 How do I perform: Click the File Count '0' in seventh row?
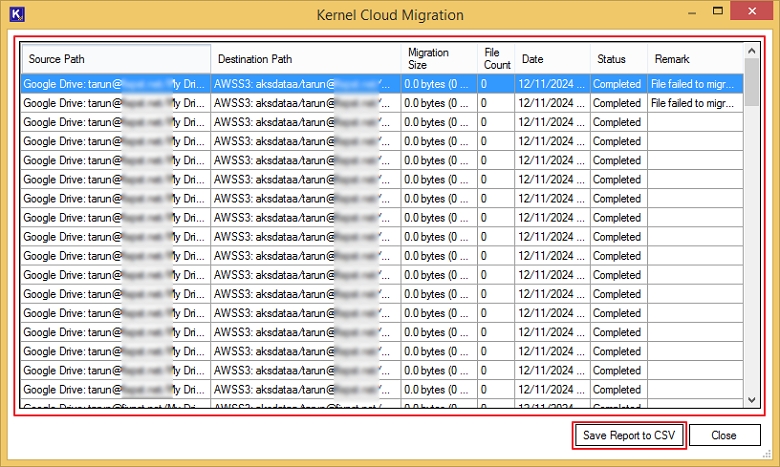coord(495,198)
